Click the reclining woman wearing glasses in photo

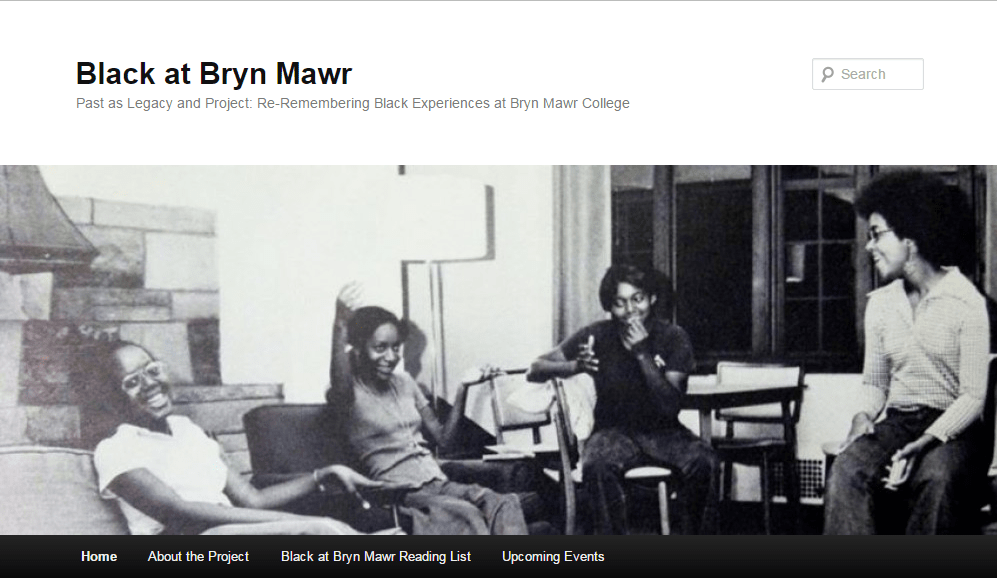pos(184,439)
